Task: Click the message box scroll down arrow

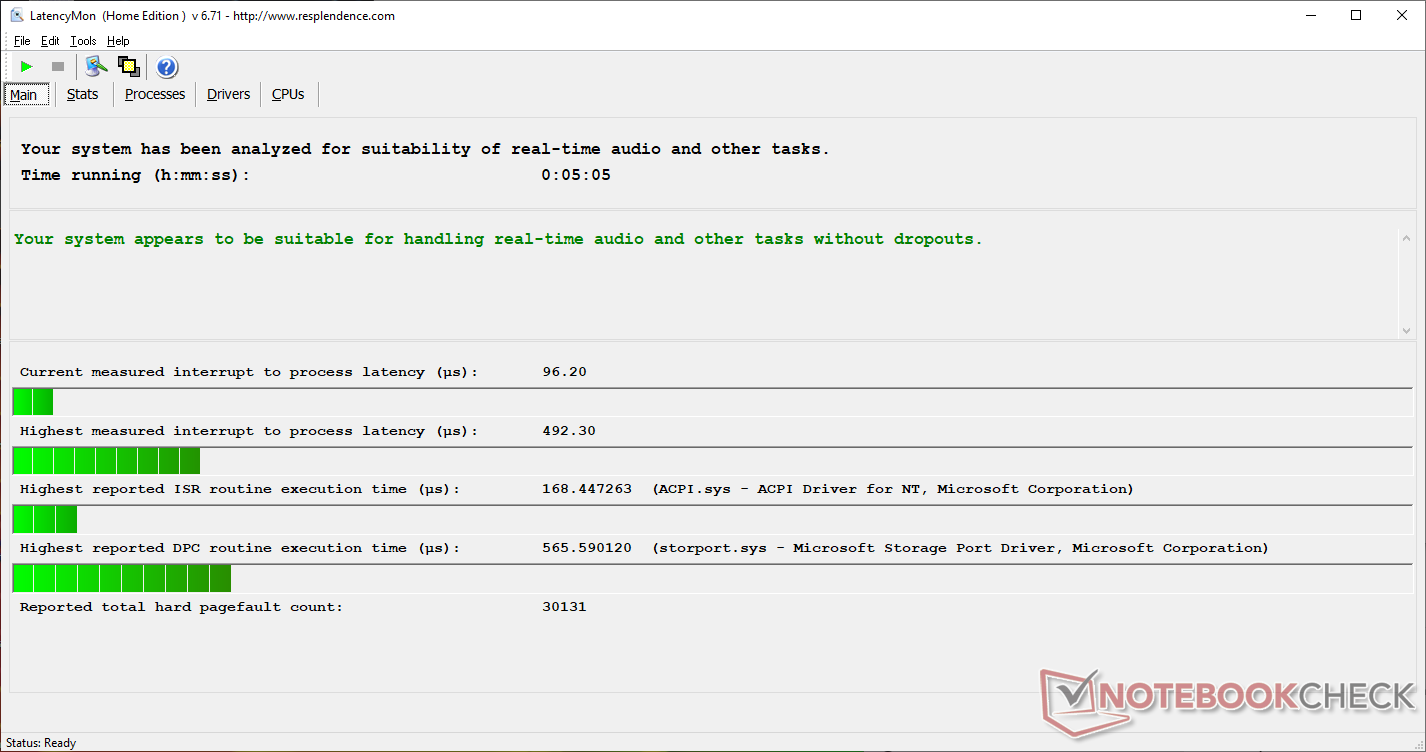Action: [1406, 329]
